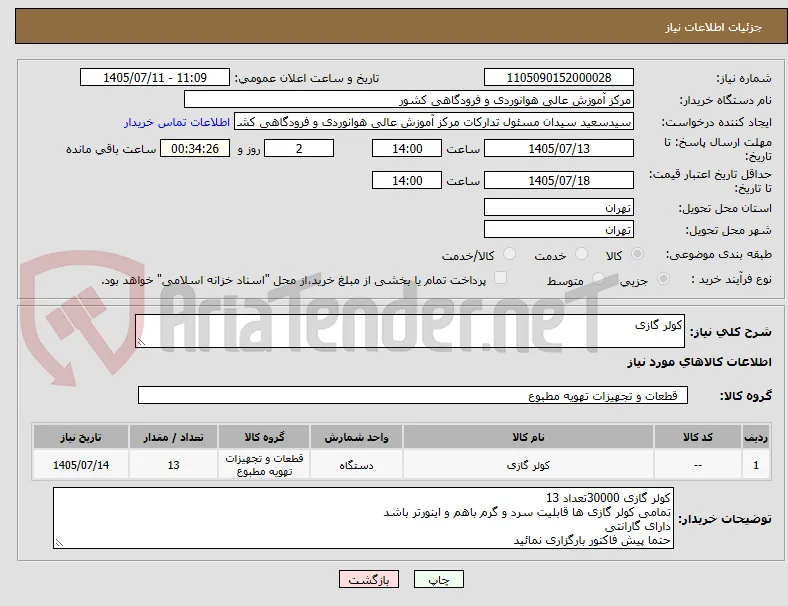The width and height of the screenshot is (788, 606).
Task: Open the اطلاعات تماس خریدار link
Action: click(x=177, y=122)
